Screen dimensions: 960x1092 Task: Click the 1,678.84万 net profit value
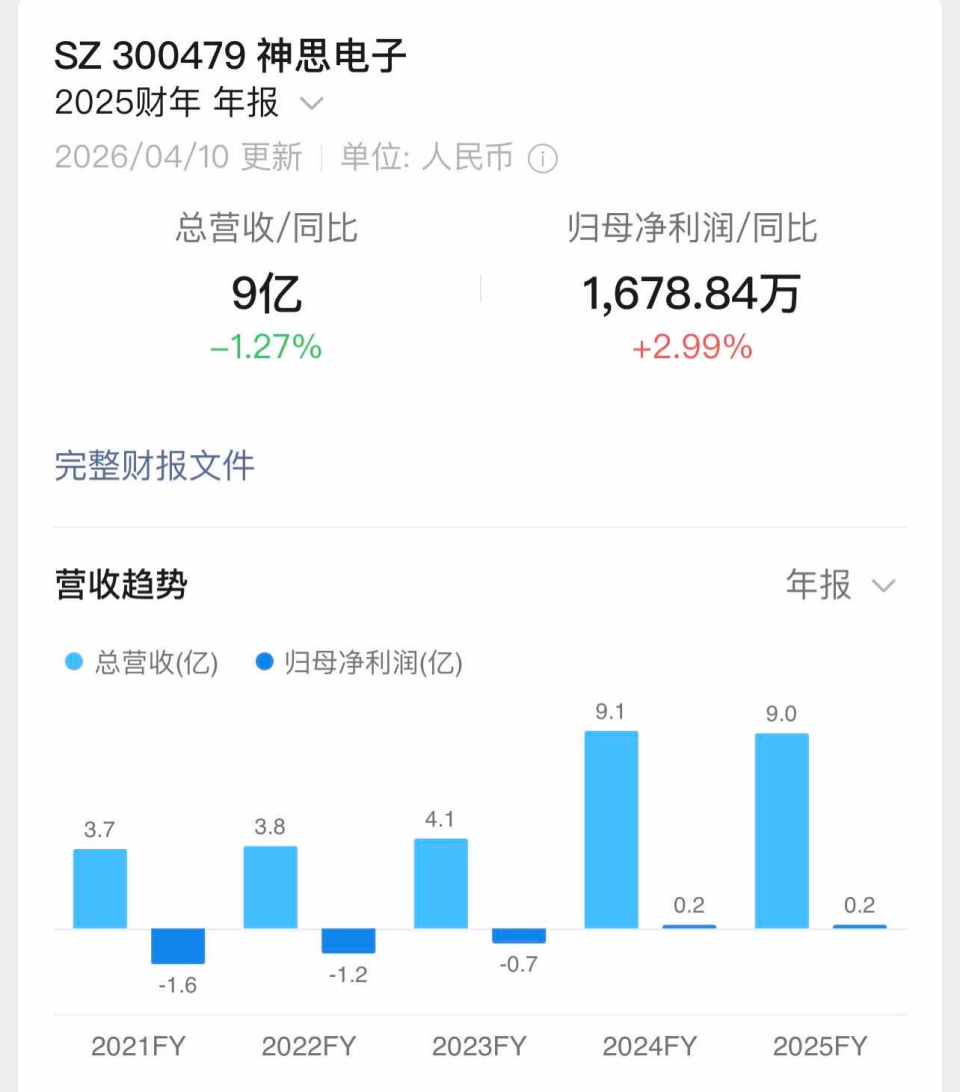691,293
